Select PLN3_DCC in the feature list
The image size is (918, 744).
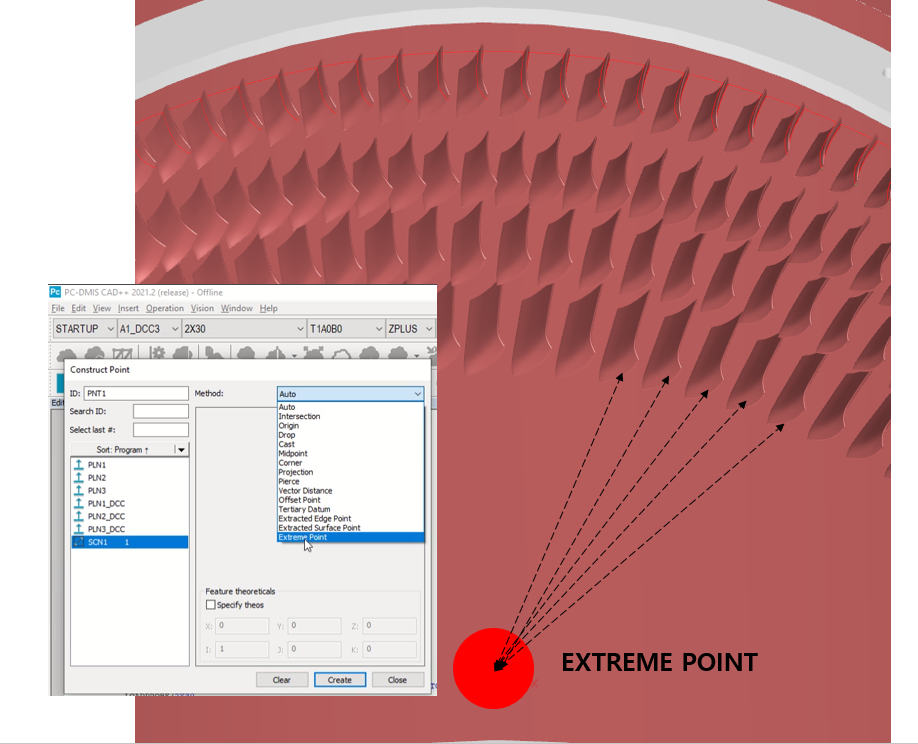[x=129, y=529]
